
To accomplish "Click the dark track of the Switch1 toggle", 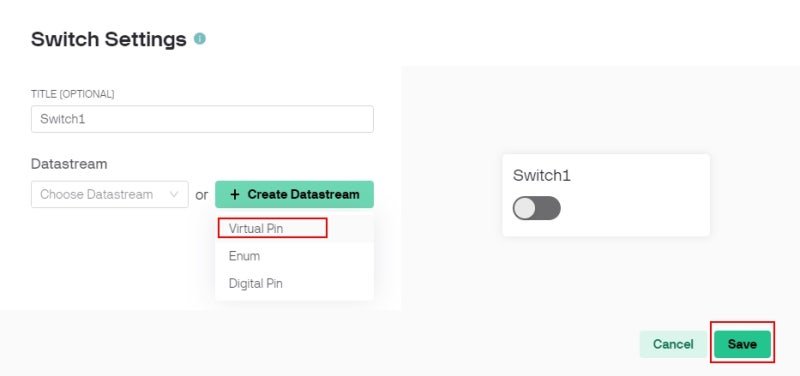I will 548,208.
